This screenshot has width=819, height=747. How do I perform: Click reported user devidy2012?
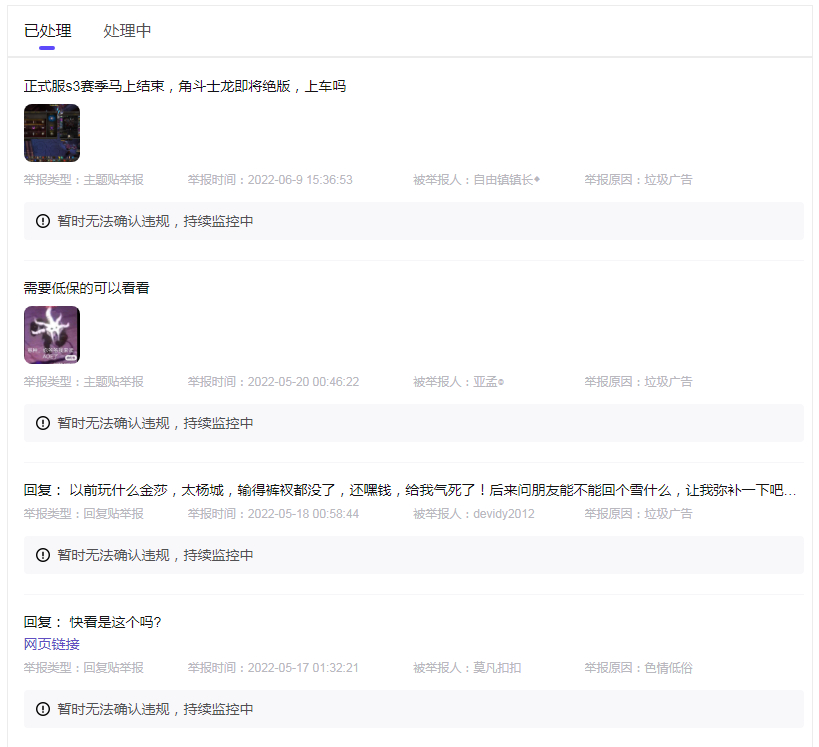[504, 514]
